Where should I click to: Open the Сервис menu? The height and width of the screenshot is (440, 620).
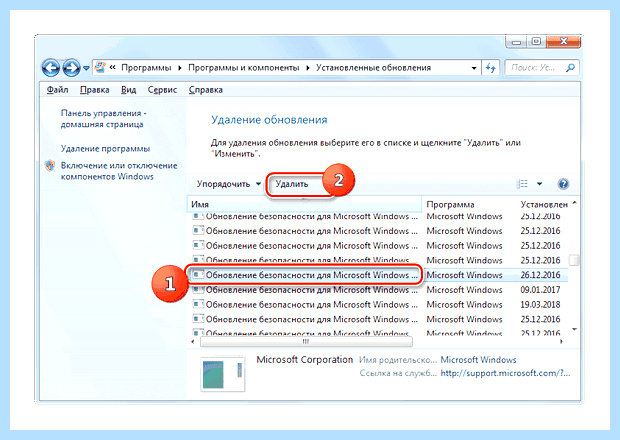pyautogui.click(x=162, y=90)
